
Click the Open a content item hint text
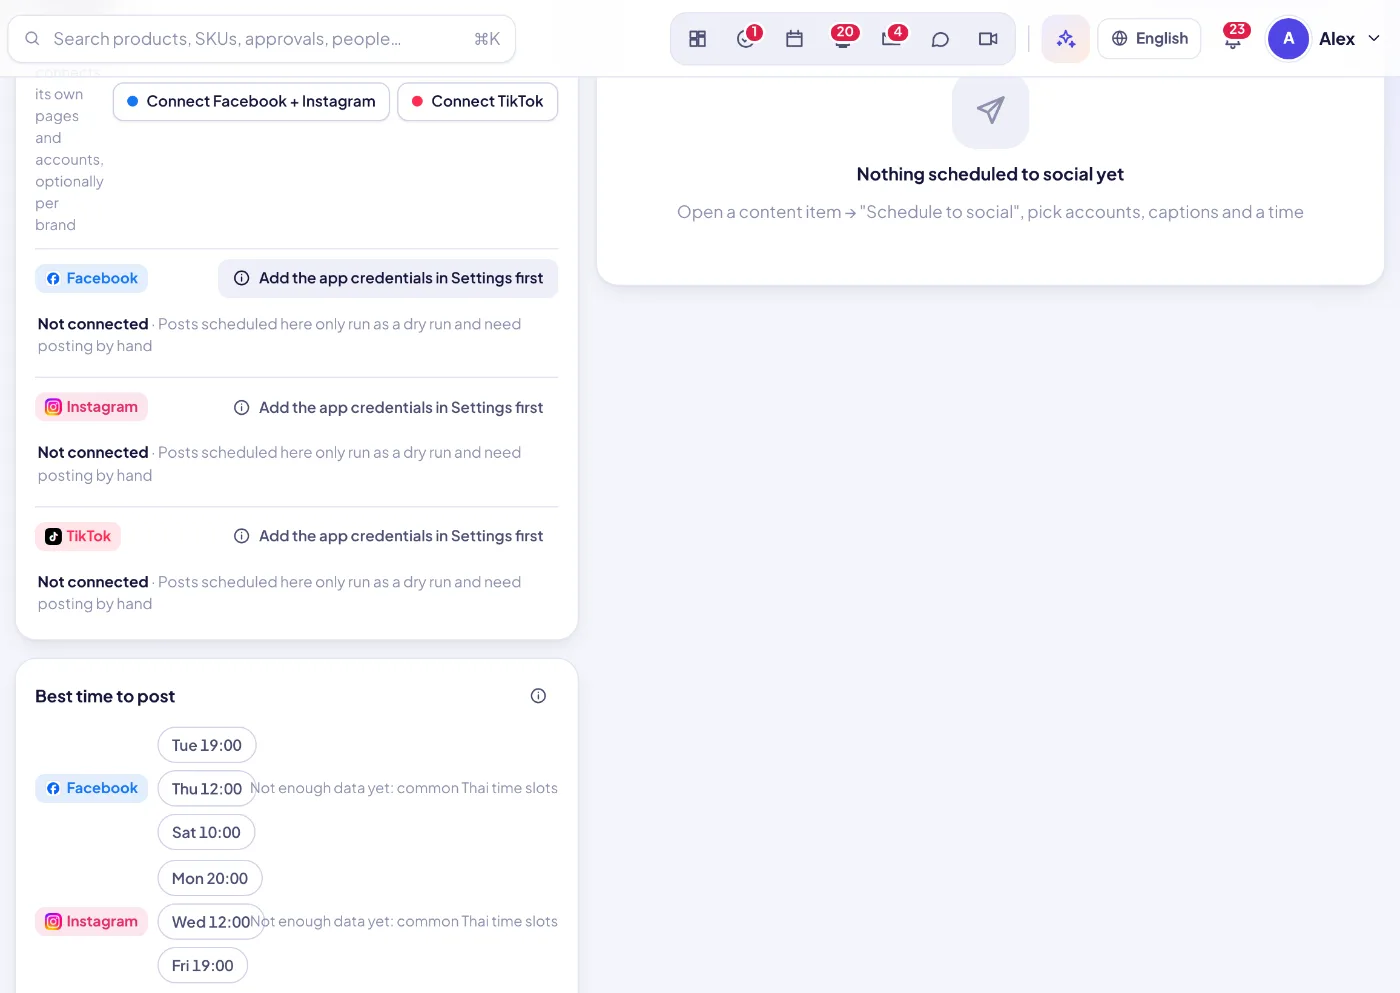(x=990, y=213)
